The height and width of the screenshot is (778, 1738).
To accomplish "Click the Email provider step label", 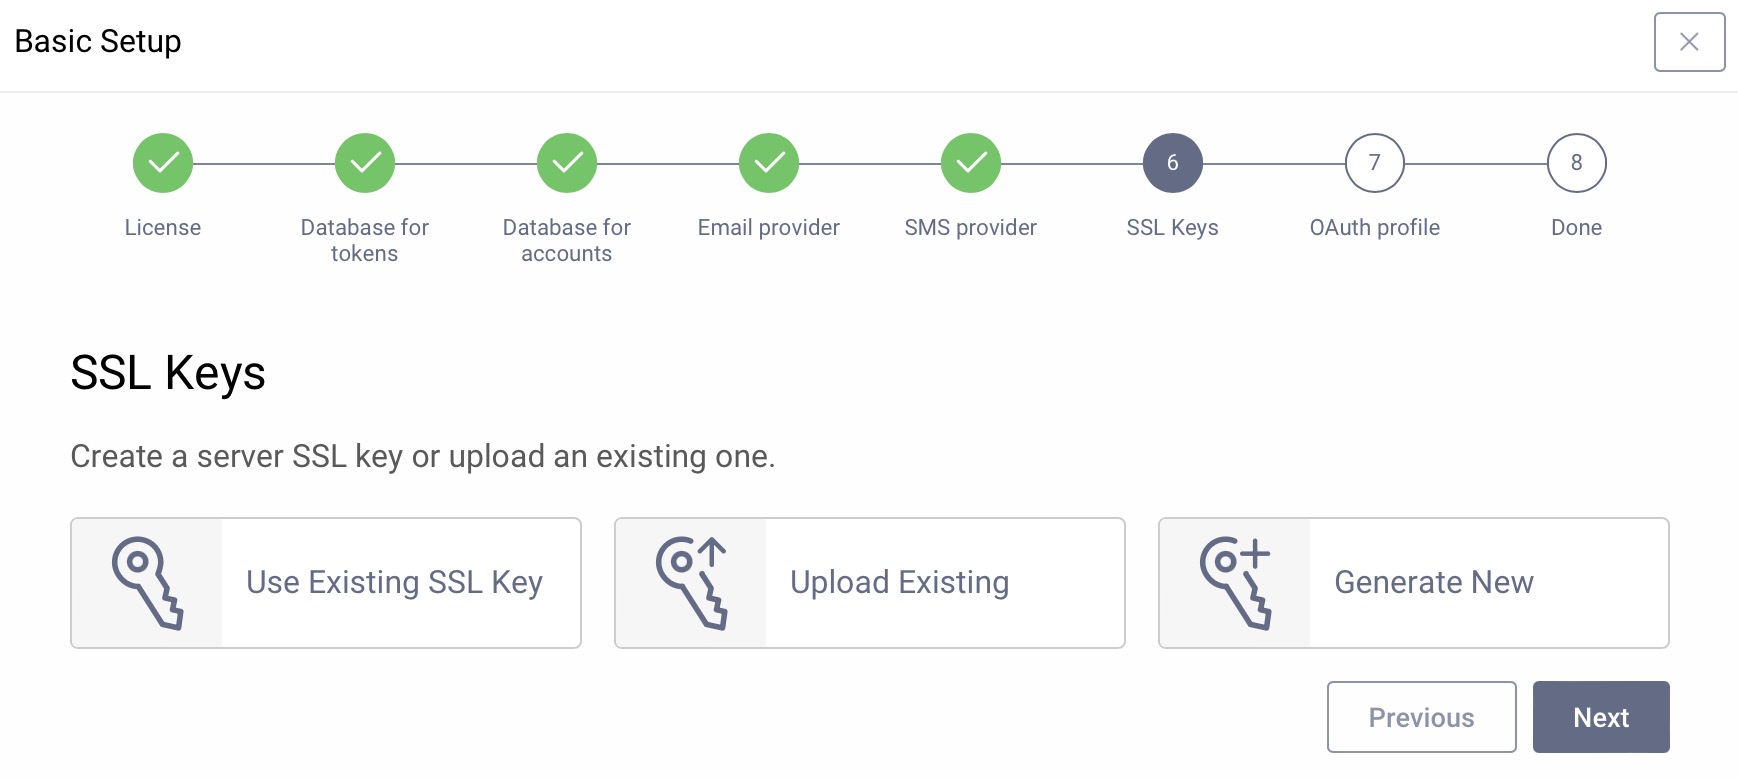I will [768, 228].
